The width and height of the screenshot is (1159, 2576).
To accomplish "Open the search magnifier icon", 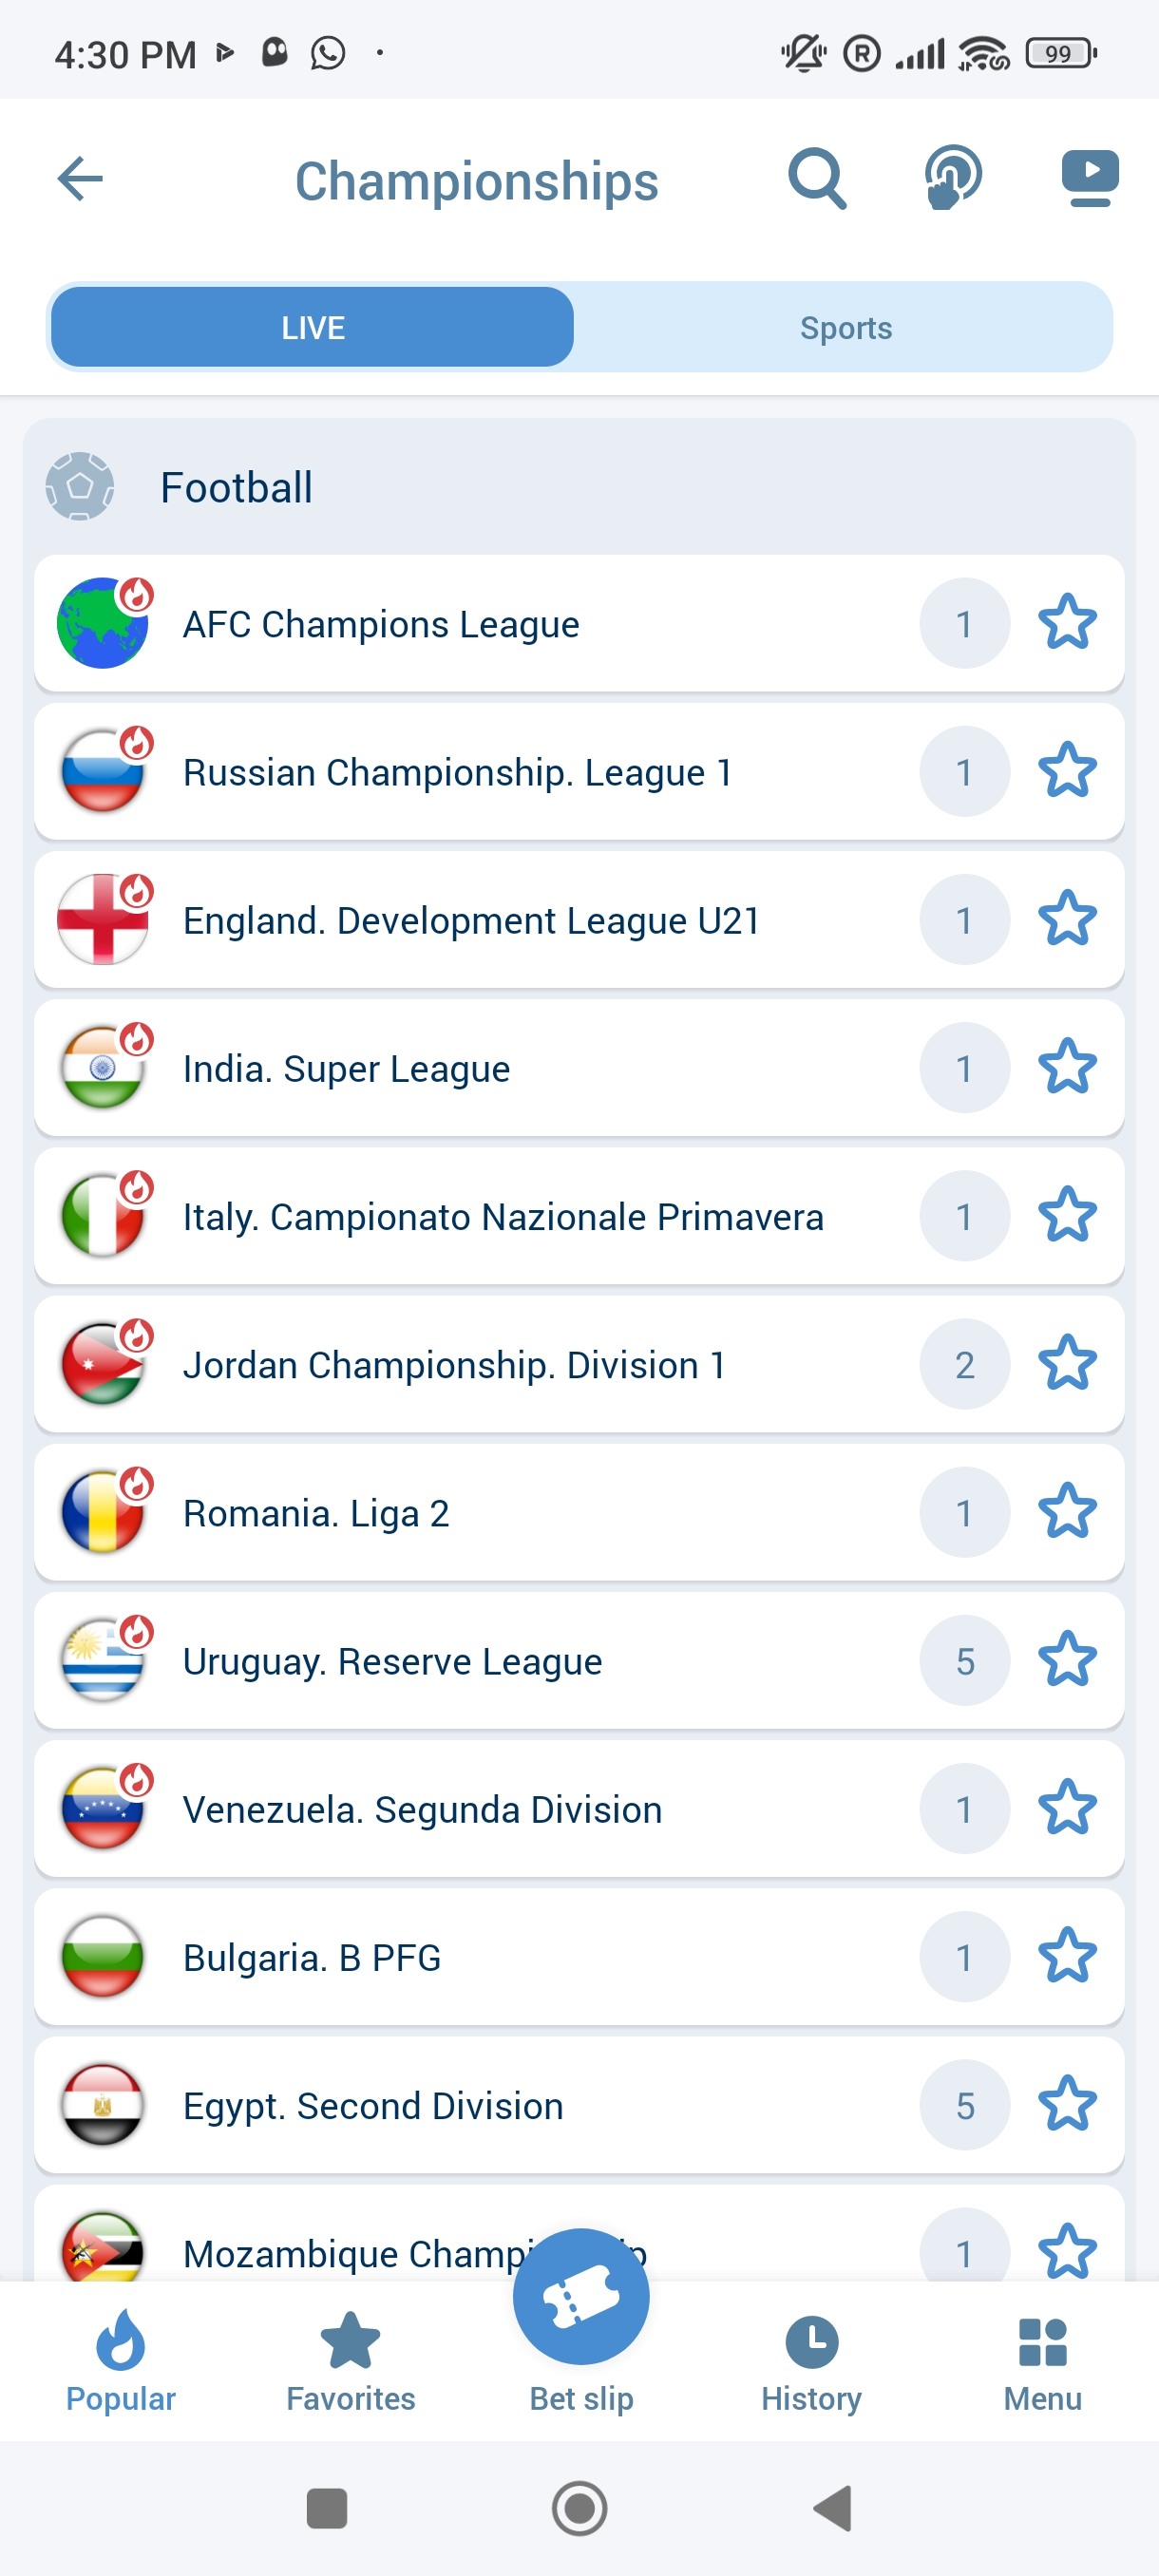I will 817,180.
